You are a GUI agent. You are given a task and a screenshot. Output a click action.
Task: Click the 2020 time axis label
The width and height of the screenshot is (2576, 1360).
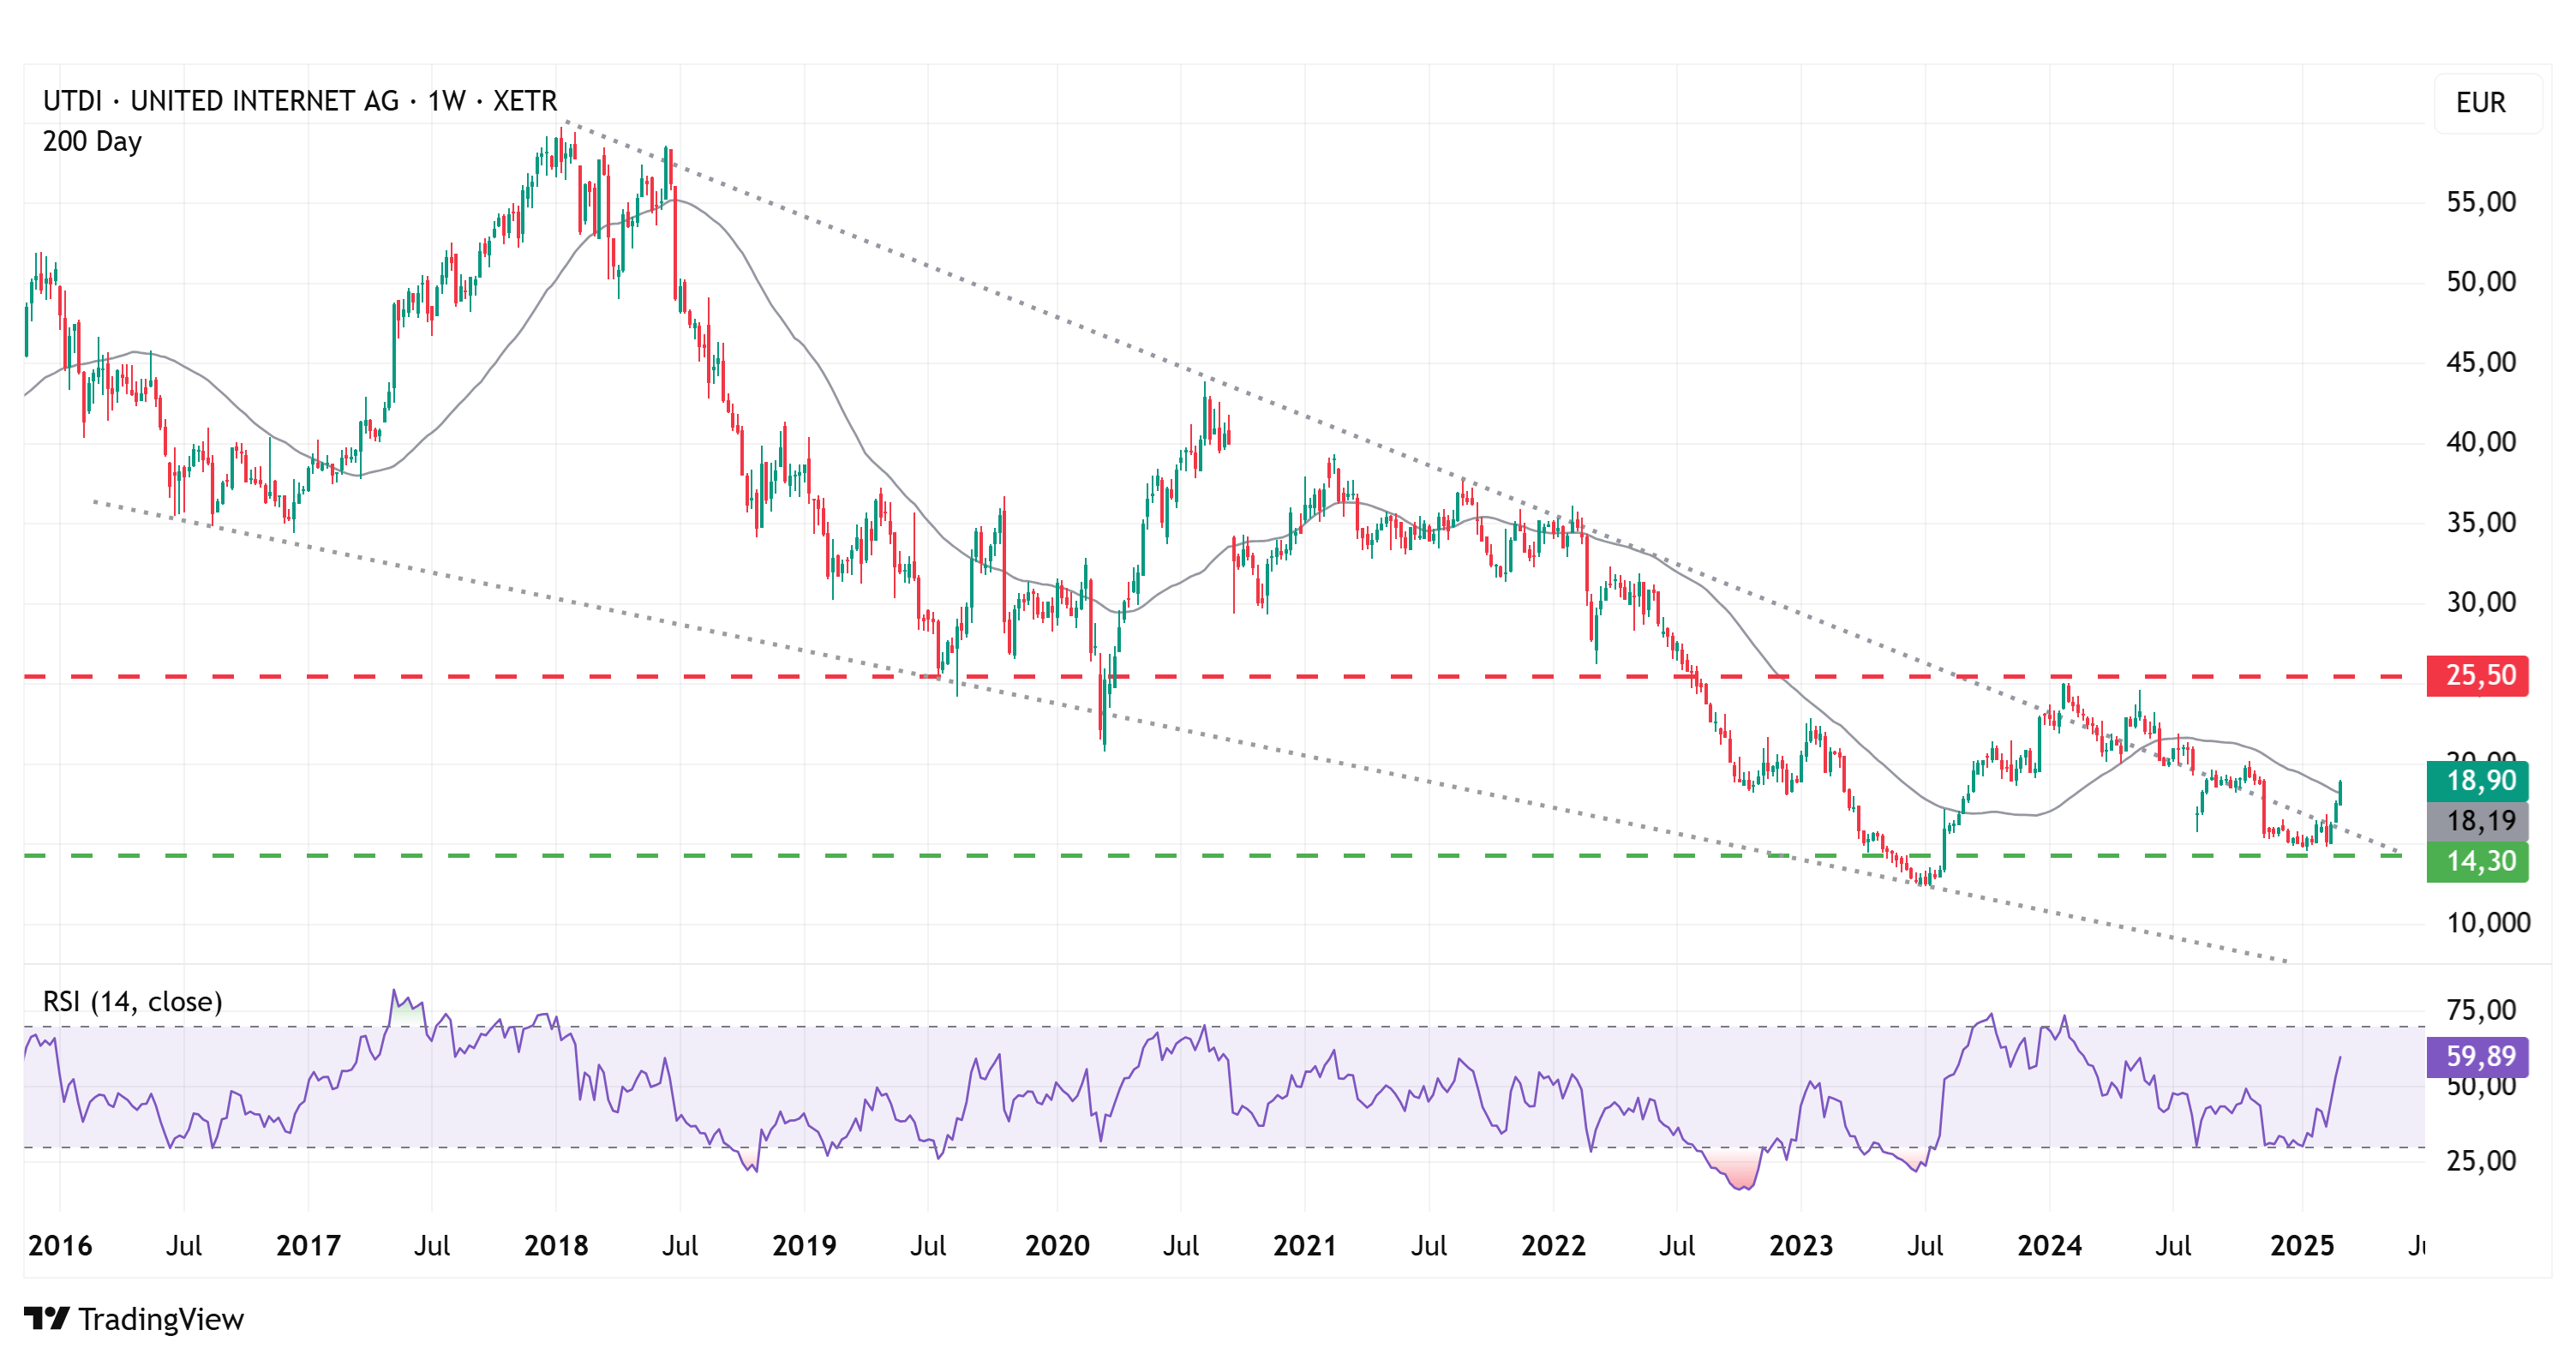[1057, 1245]
